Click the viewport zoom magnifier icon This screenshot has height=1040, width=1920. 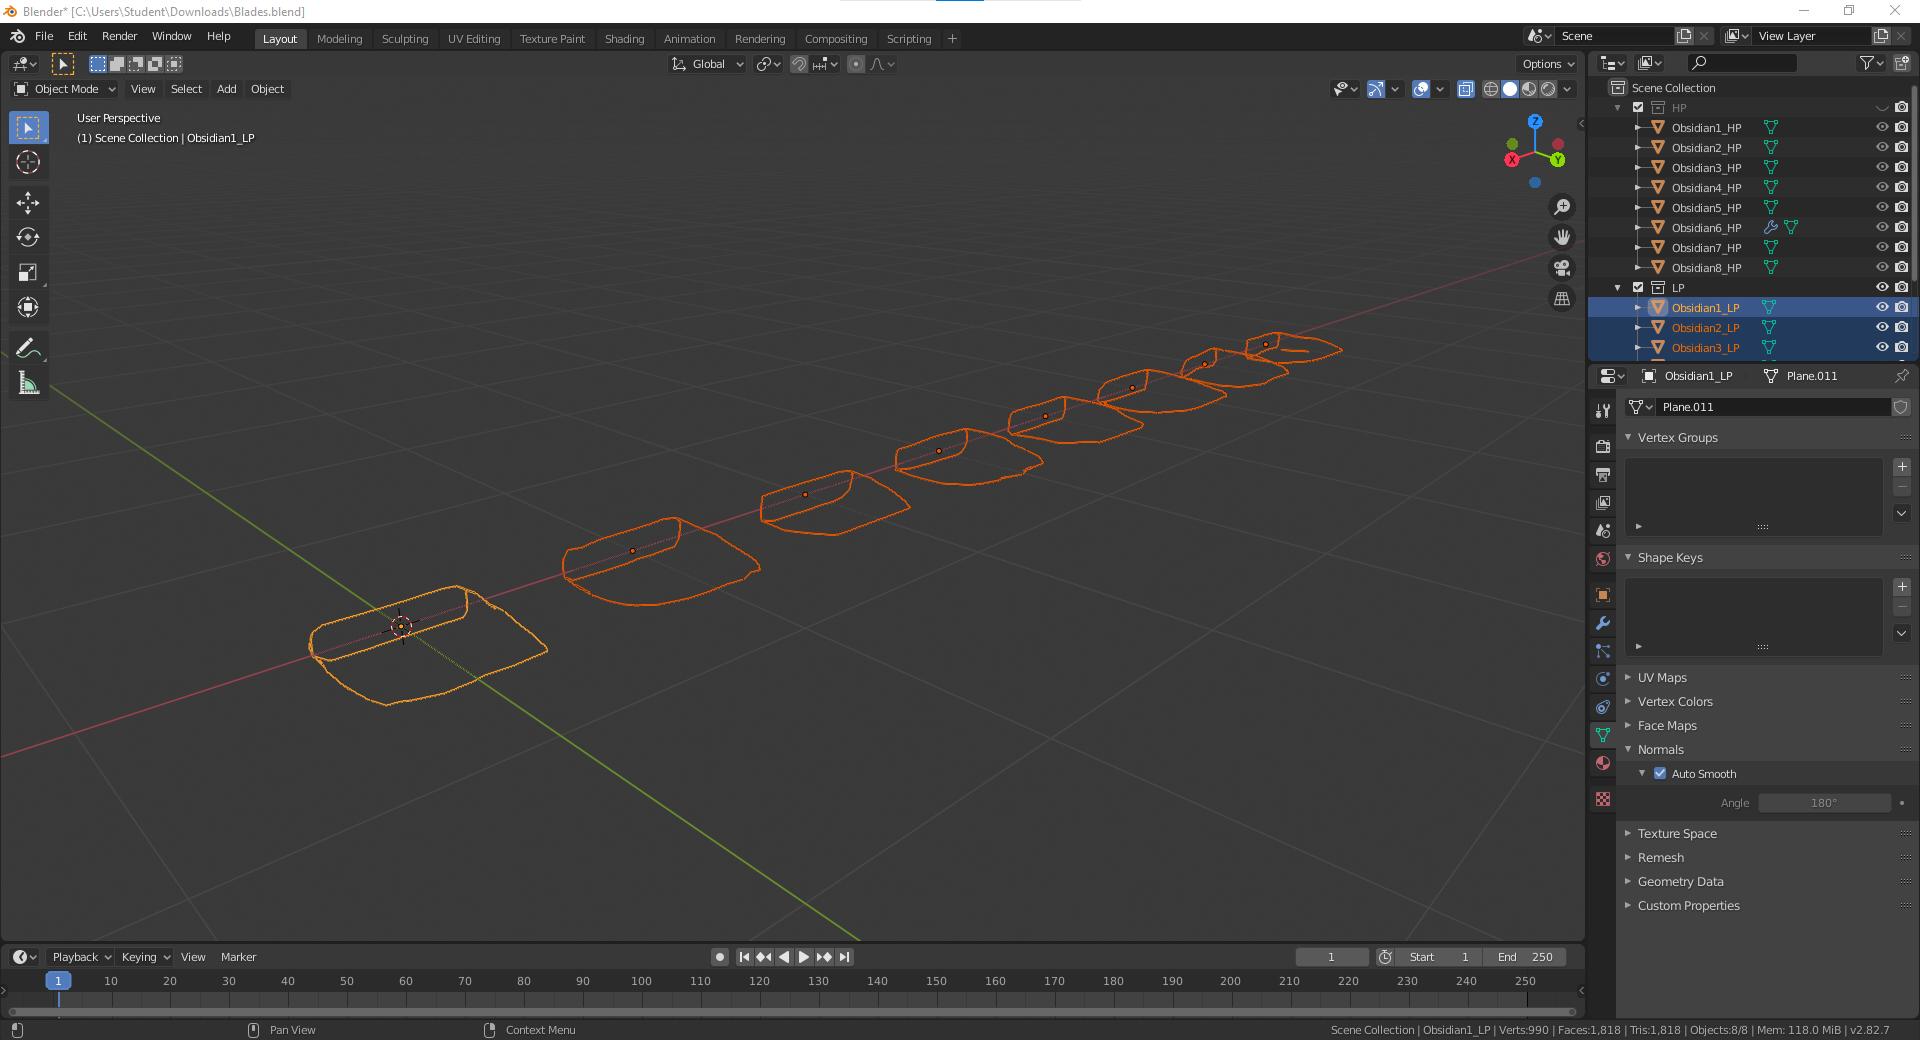tap(1562, 207)
